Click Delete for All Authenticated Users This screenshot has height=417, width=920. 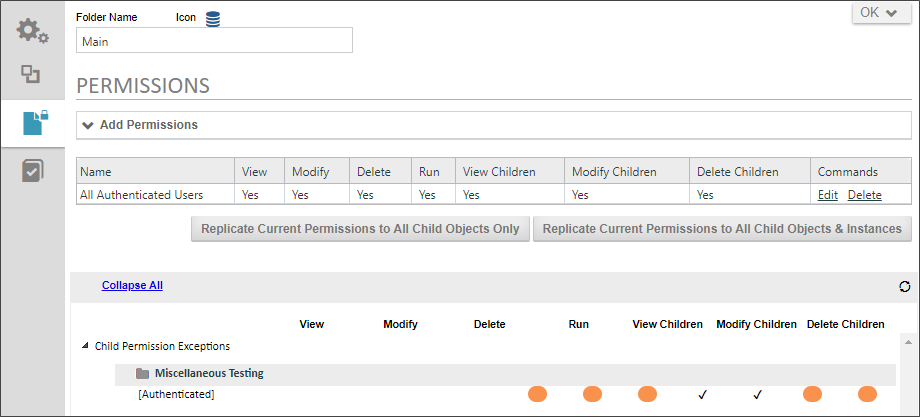864,195
